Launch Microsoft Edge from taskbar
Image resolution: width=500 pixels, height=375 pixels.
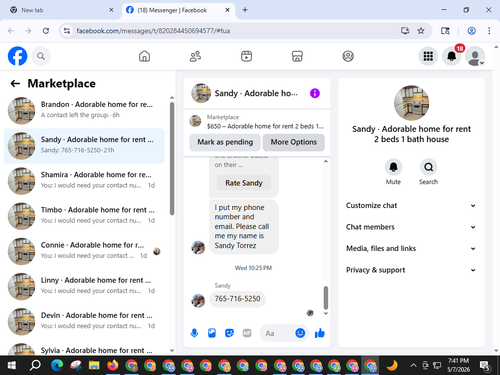57,366
